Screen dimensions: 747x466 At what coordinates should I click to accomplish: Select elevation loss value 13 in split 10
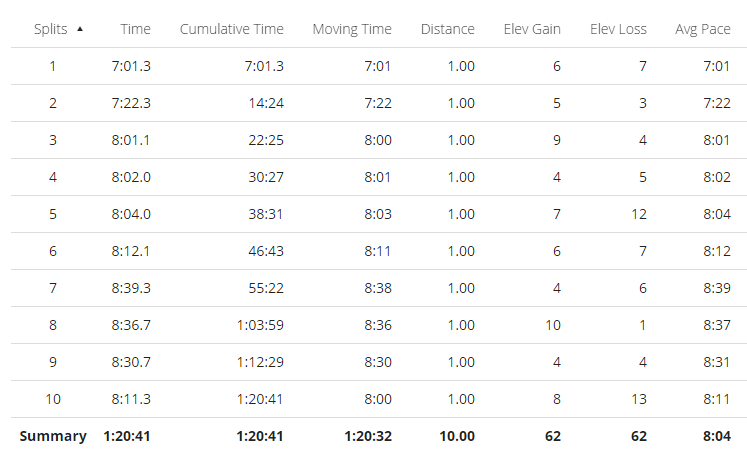[x=639, y=400]
